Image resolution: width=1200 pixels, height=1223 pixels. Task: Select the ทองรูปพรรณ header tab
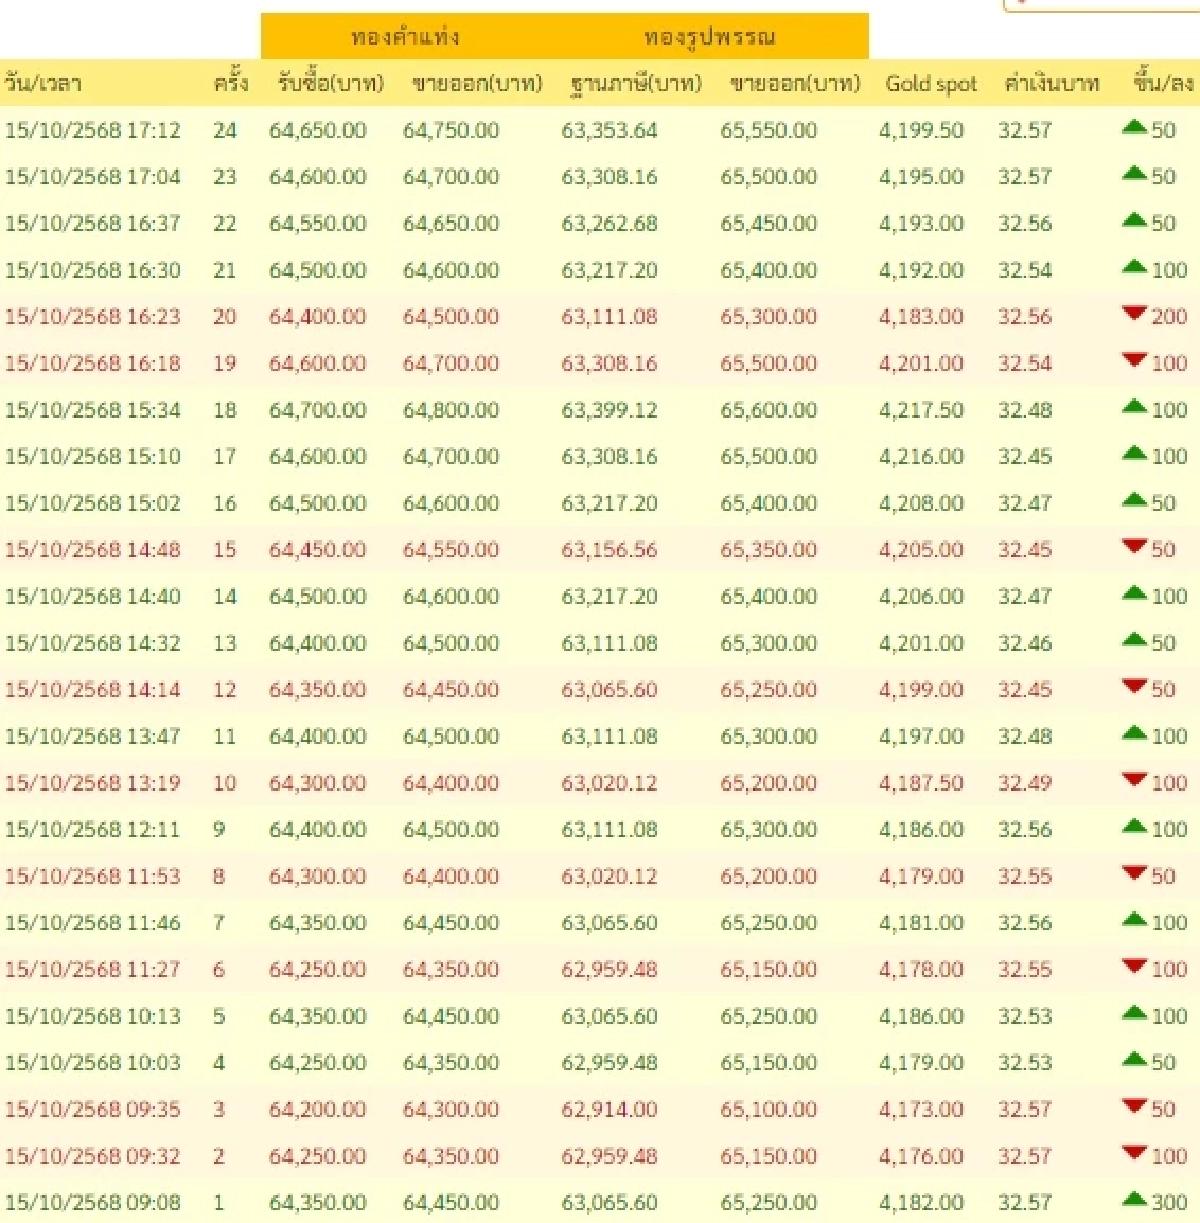709,38
